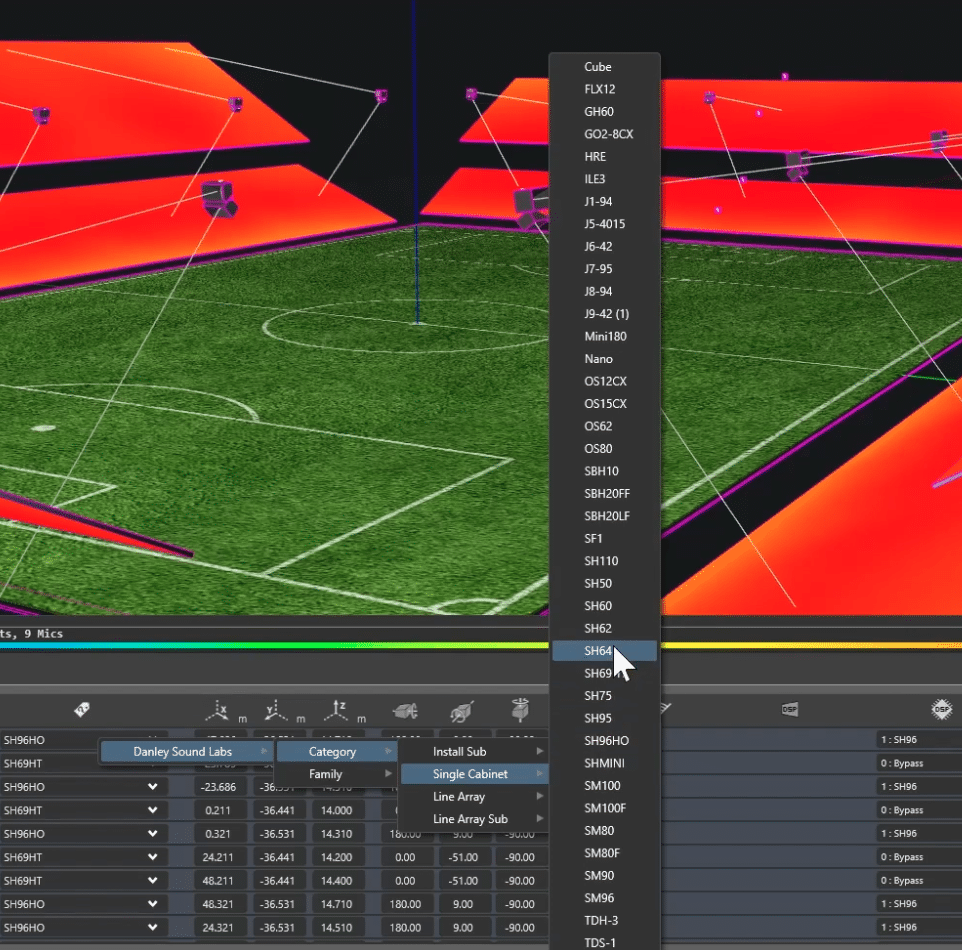The image size is (962, 950).
Task: Select the Single Cabinet category
Action: click(x=474, y=774)
